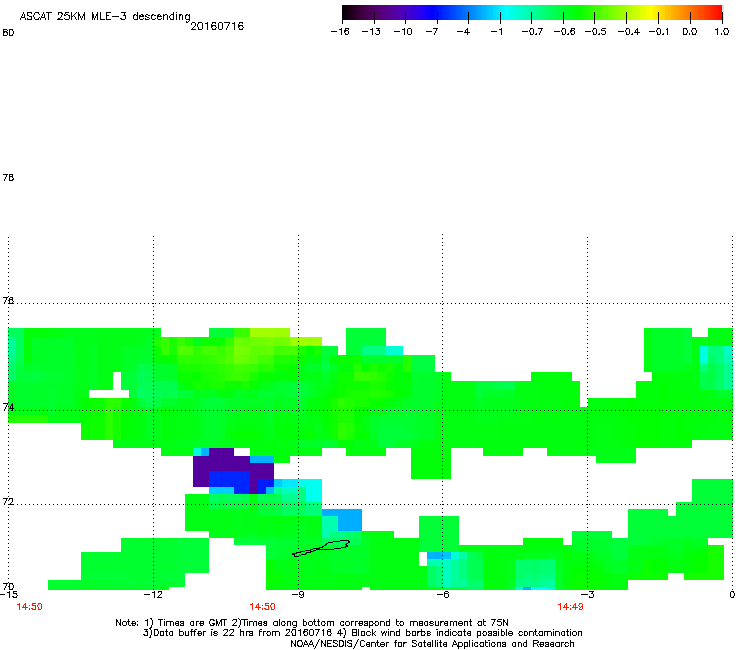Click the colorbar label '-0.5'
The width and height of the screenshot is (740, 650).
coord(596,32)
